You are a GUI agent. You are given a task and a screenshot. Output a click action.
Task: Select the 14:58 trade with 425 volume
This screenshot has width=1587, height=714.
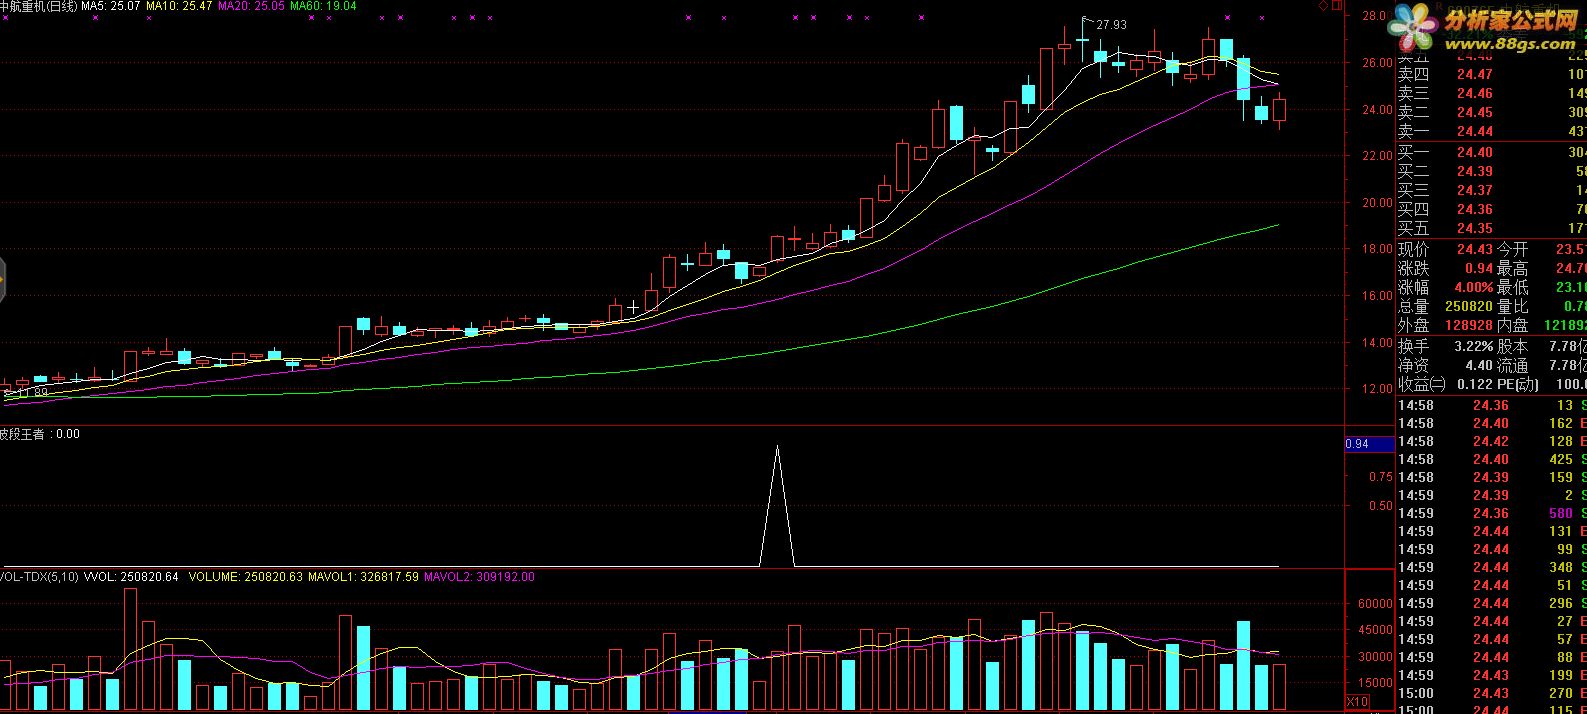coord(1491,459)
